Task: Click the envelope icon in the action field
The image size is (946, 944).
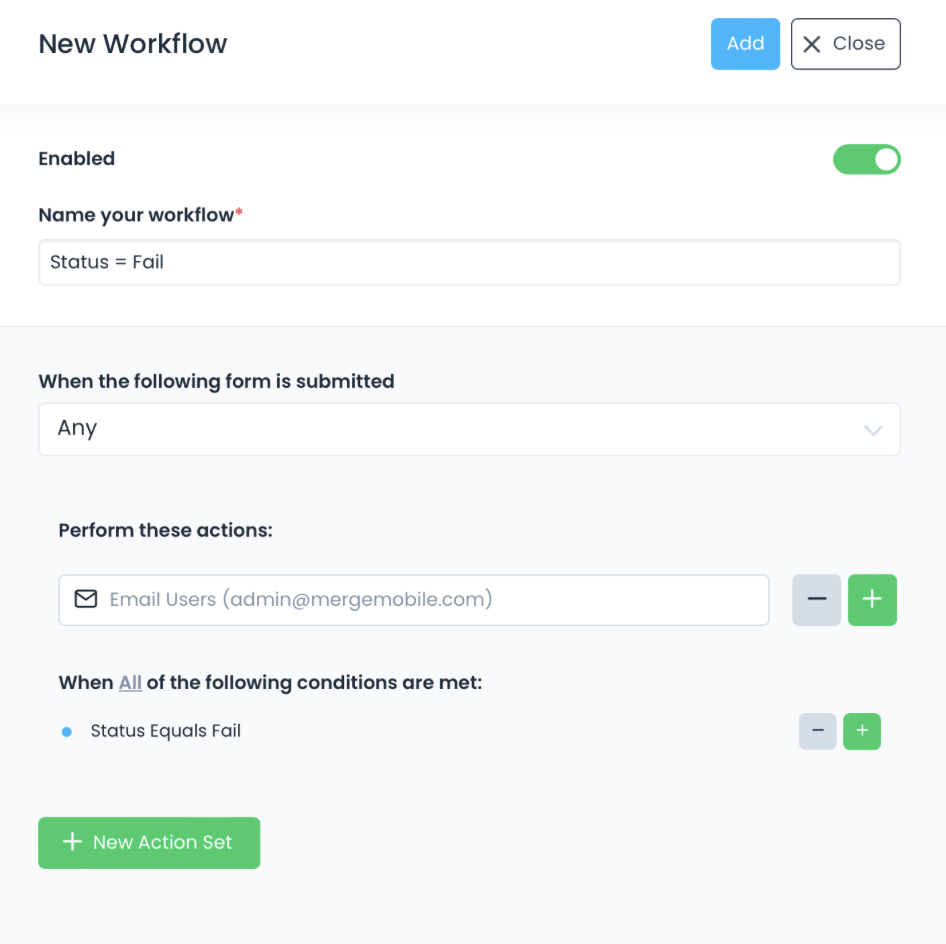Action: tap(86, 599)
